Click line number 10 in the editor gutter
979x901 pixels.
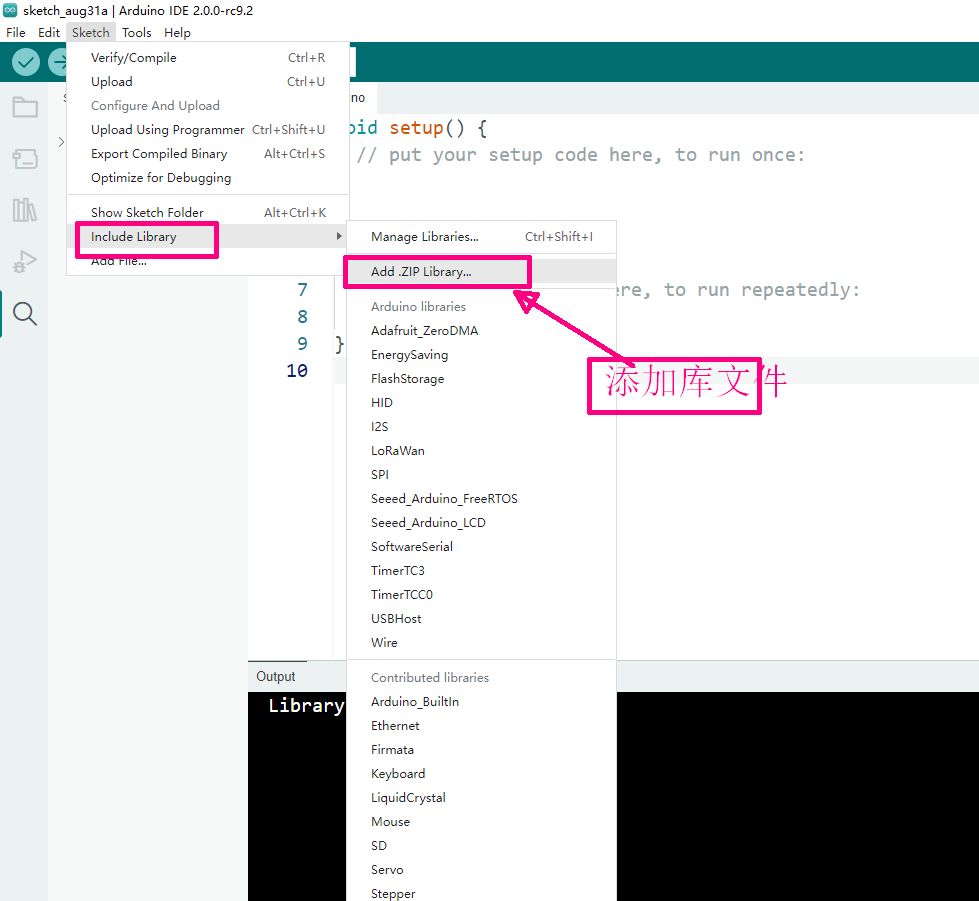click(x=297, y=371)
